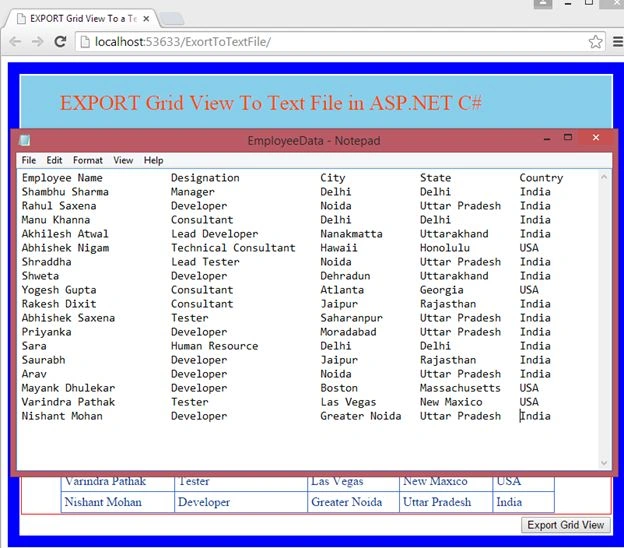Click 'Designation' header in Notepad
The image size is (624, 548).
[x=205, y=178]
